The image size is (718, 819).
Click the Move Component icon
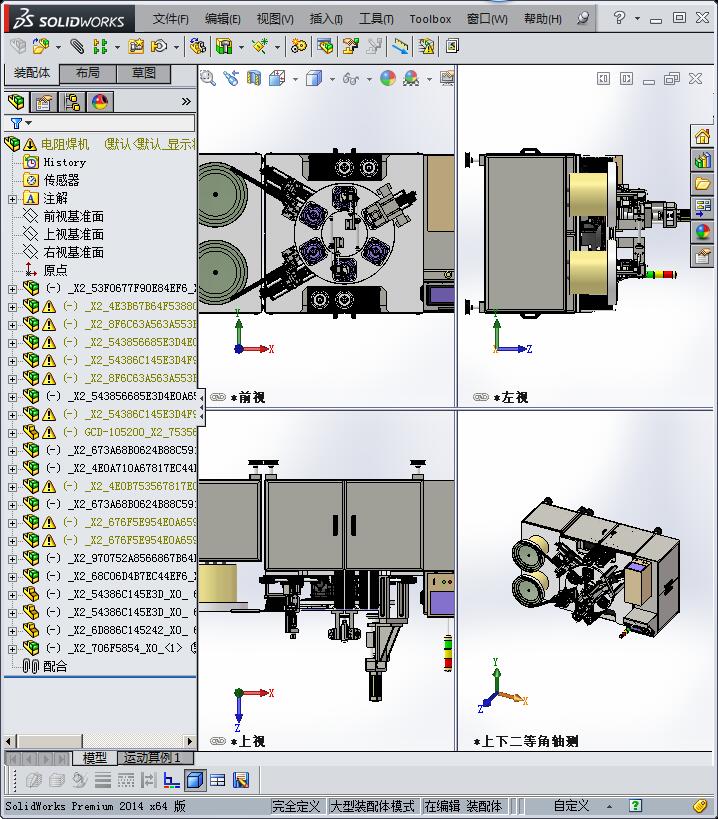[x=159, y=46]
